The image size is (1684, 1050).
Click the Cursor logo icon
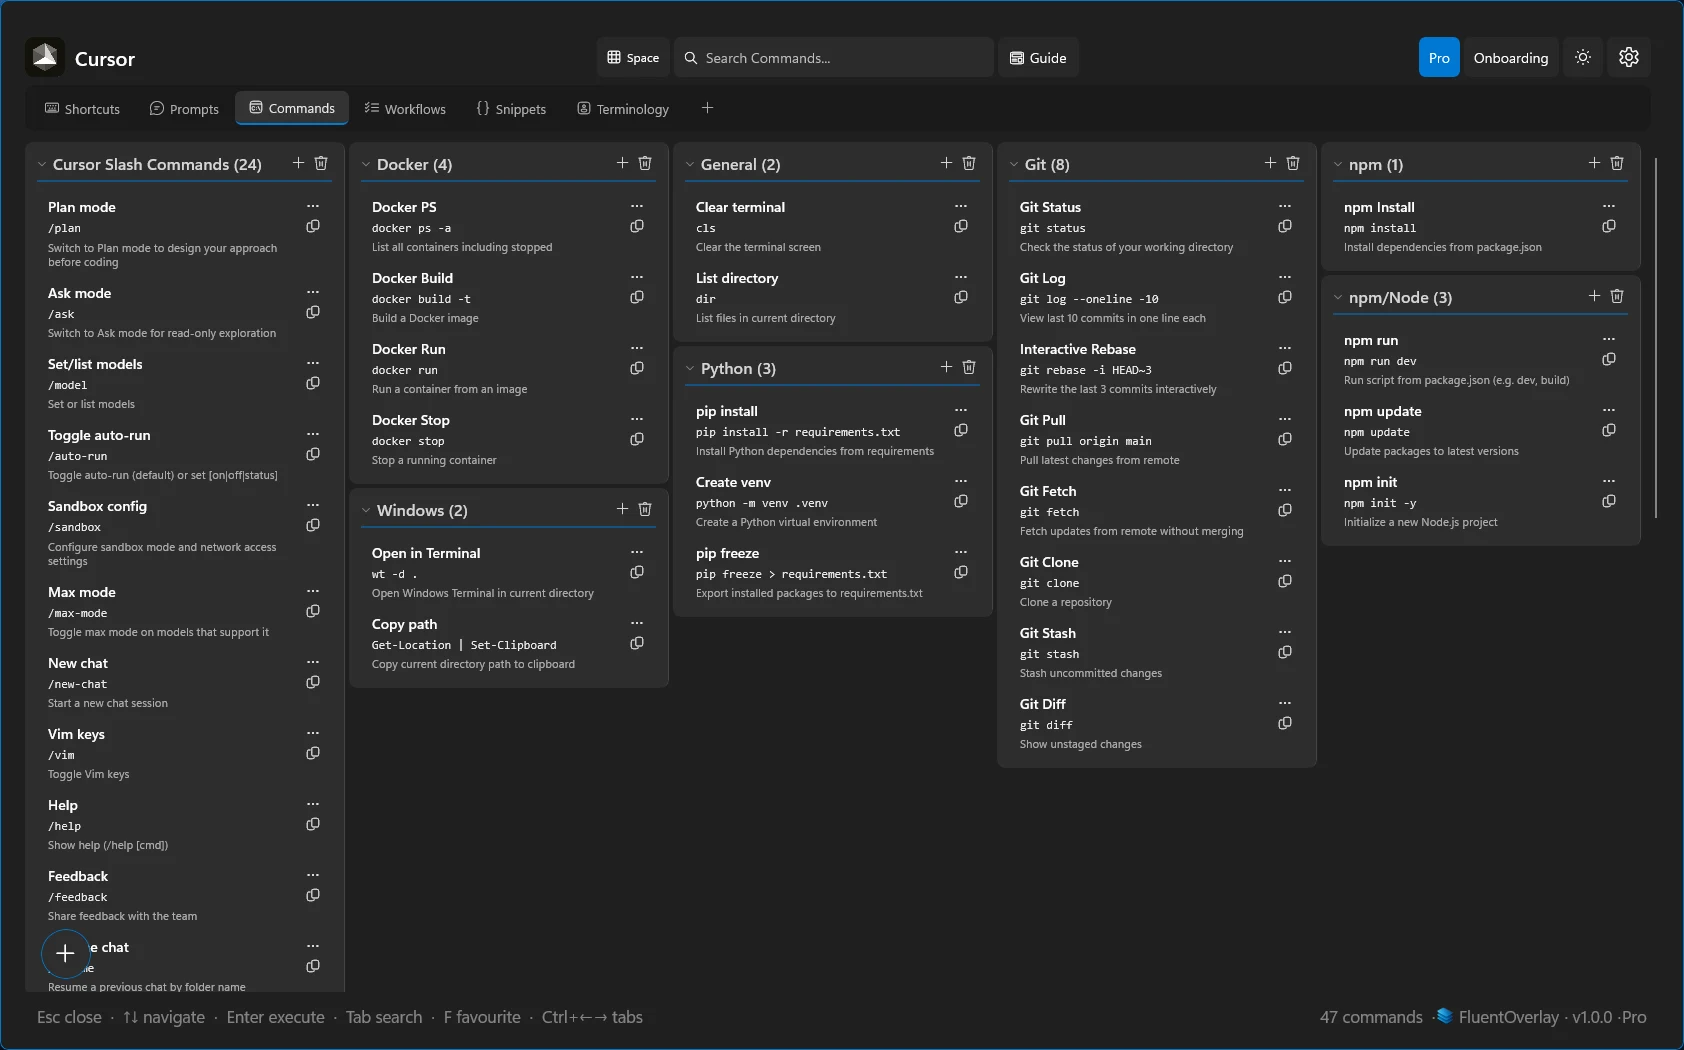tap(44, 56)
